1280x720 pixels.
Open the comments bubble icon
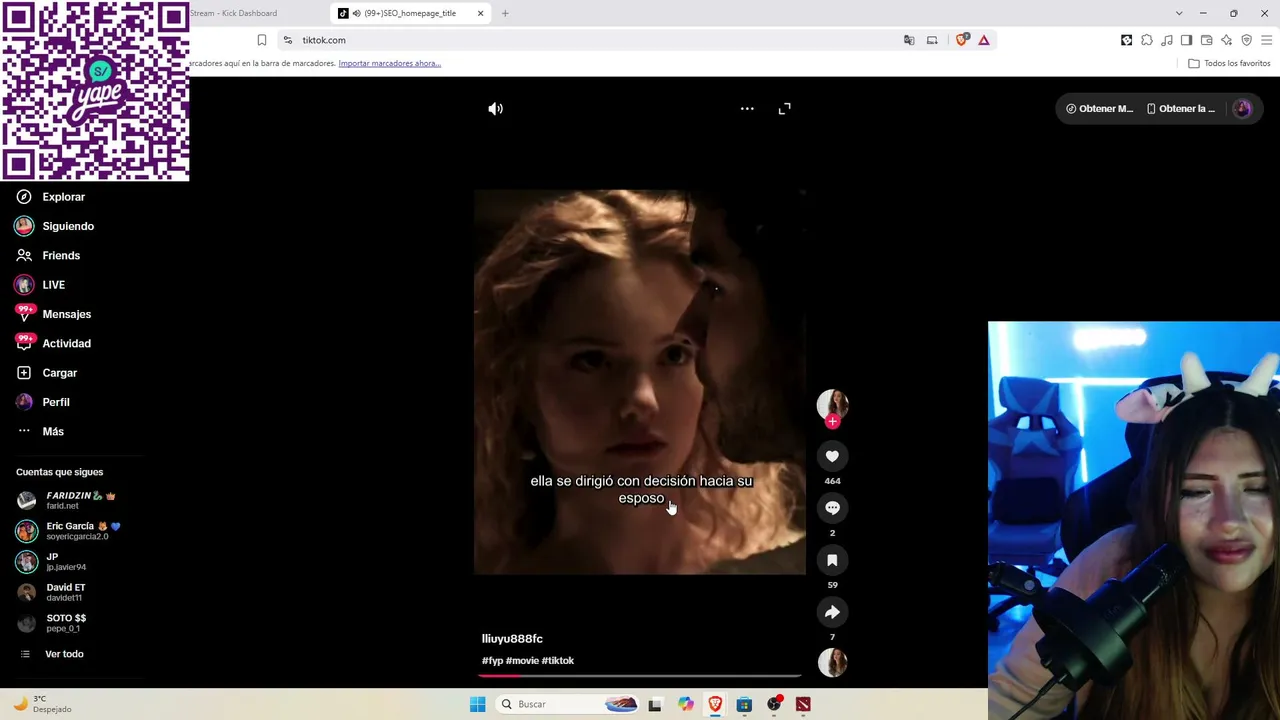832,508
